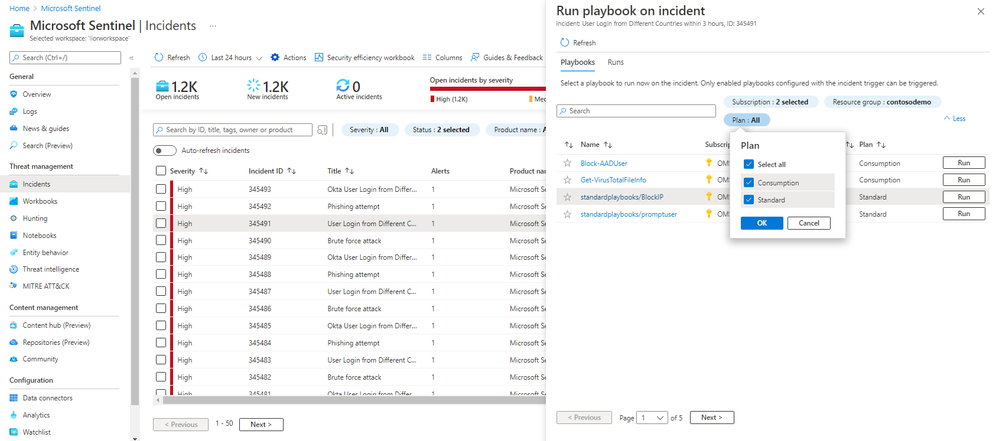Select incident 345492 checkbox
The height and width of the screenshot is (441, 999).
tap(161, 206)
